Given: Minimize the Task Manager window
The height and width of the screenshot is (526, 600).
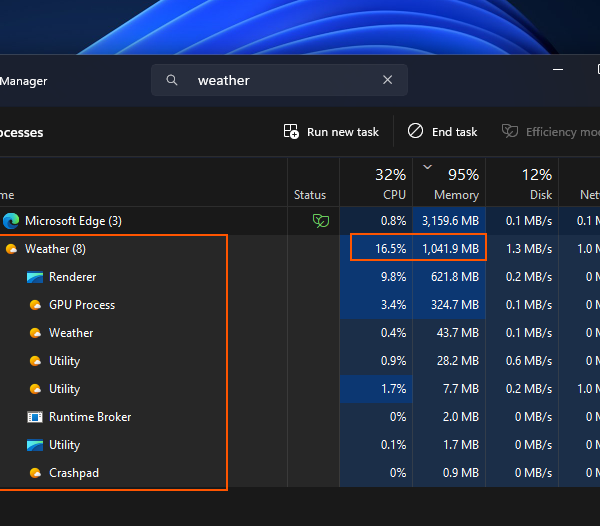Looking at the screenshot, I should 558,70.
